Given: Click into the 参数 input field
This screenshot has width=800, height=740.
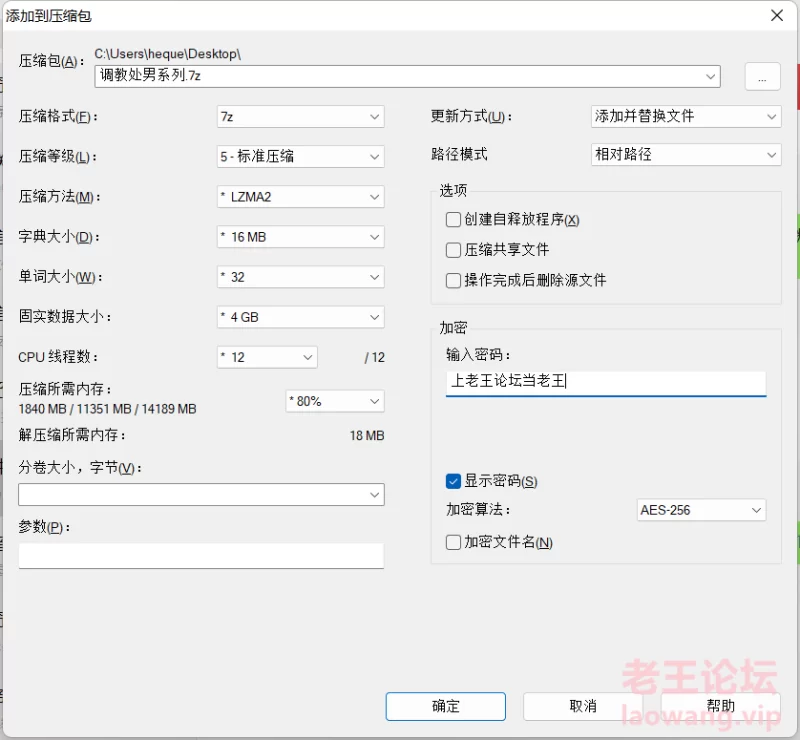Looking at the screenshot, I should click(200, 556).
